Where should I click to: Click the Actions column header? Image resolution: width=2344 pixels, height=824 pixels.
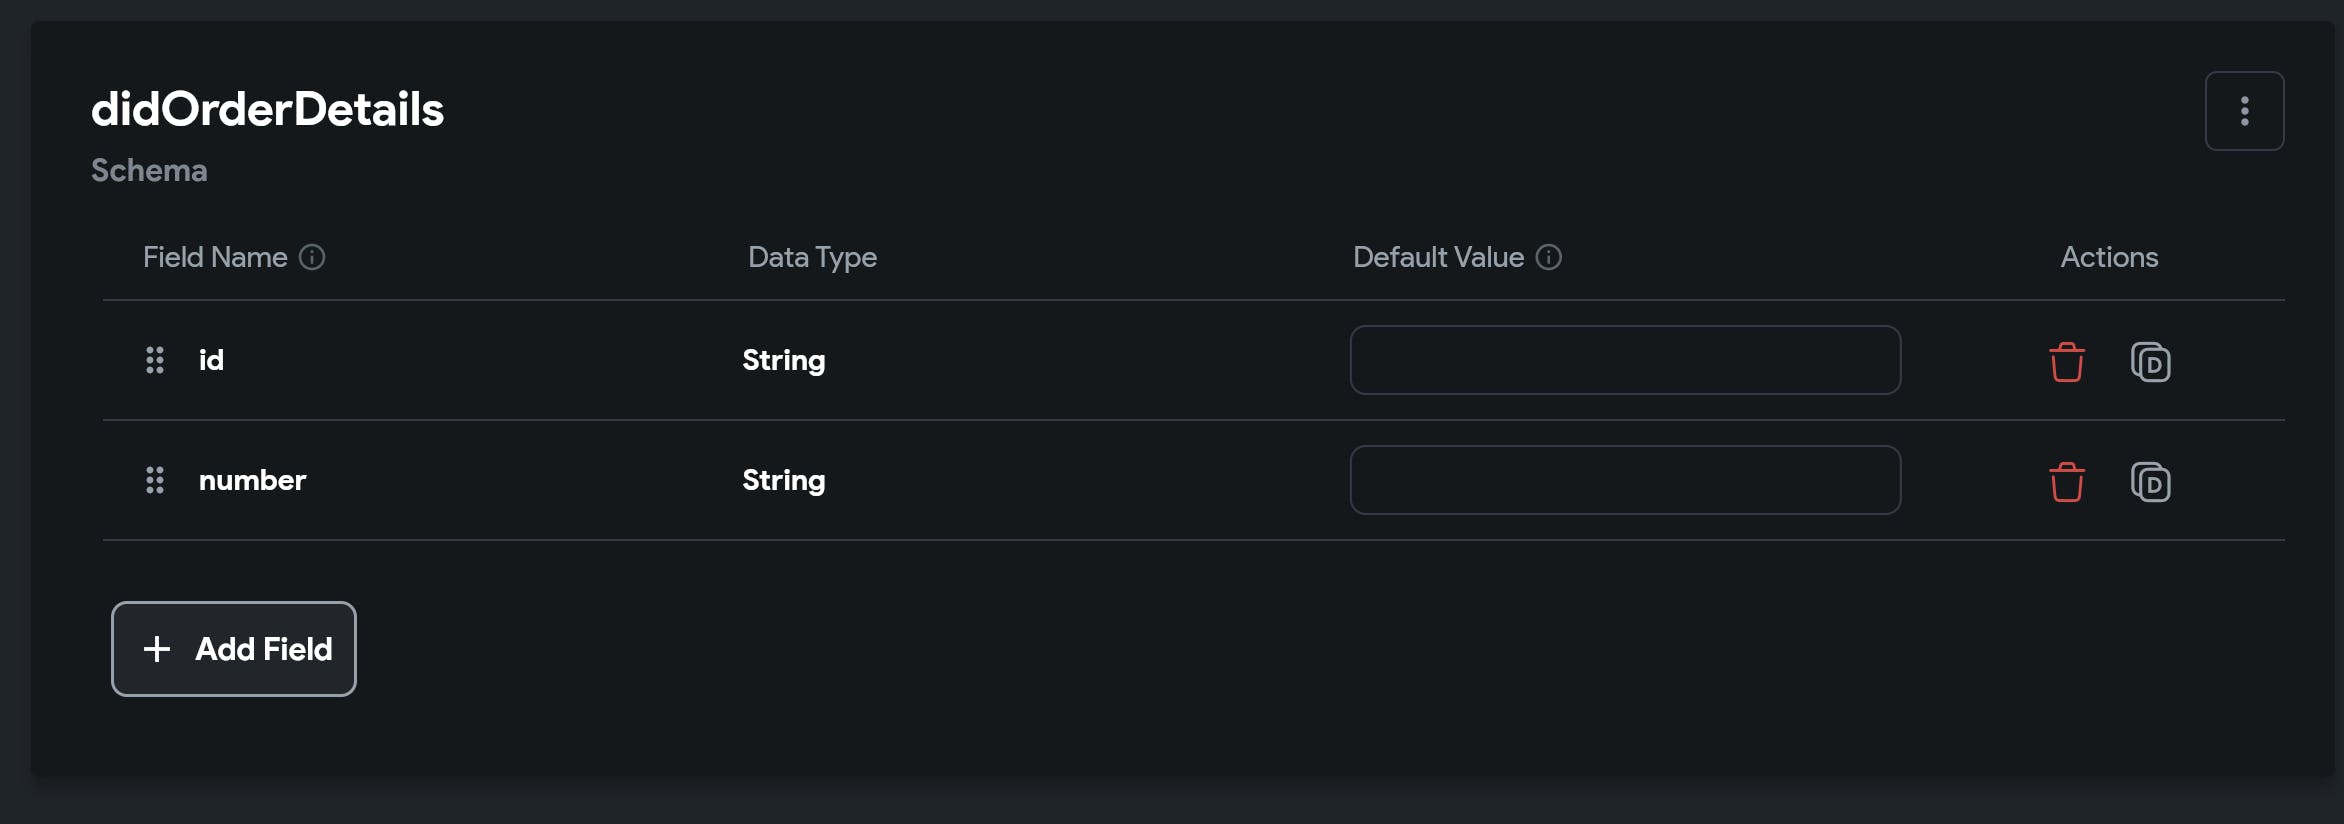tap(2108, 258)
